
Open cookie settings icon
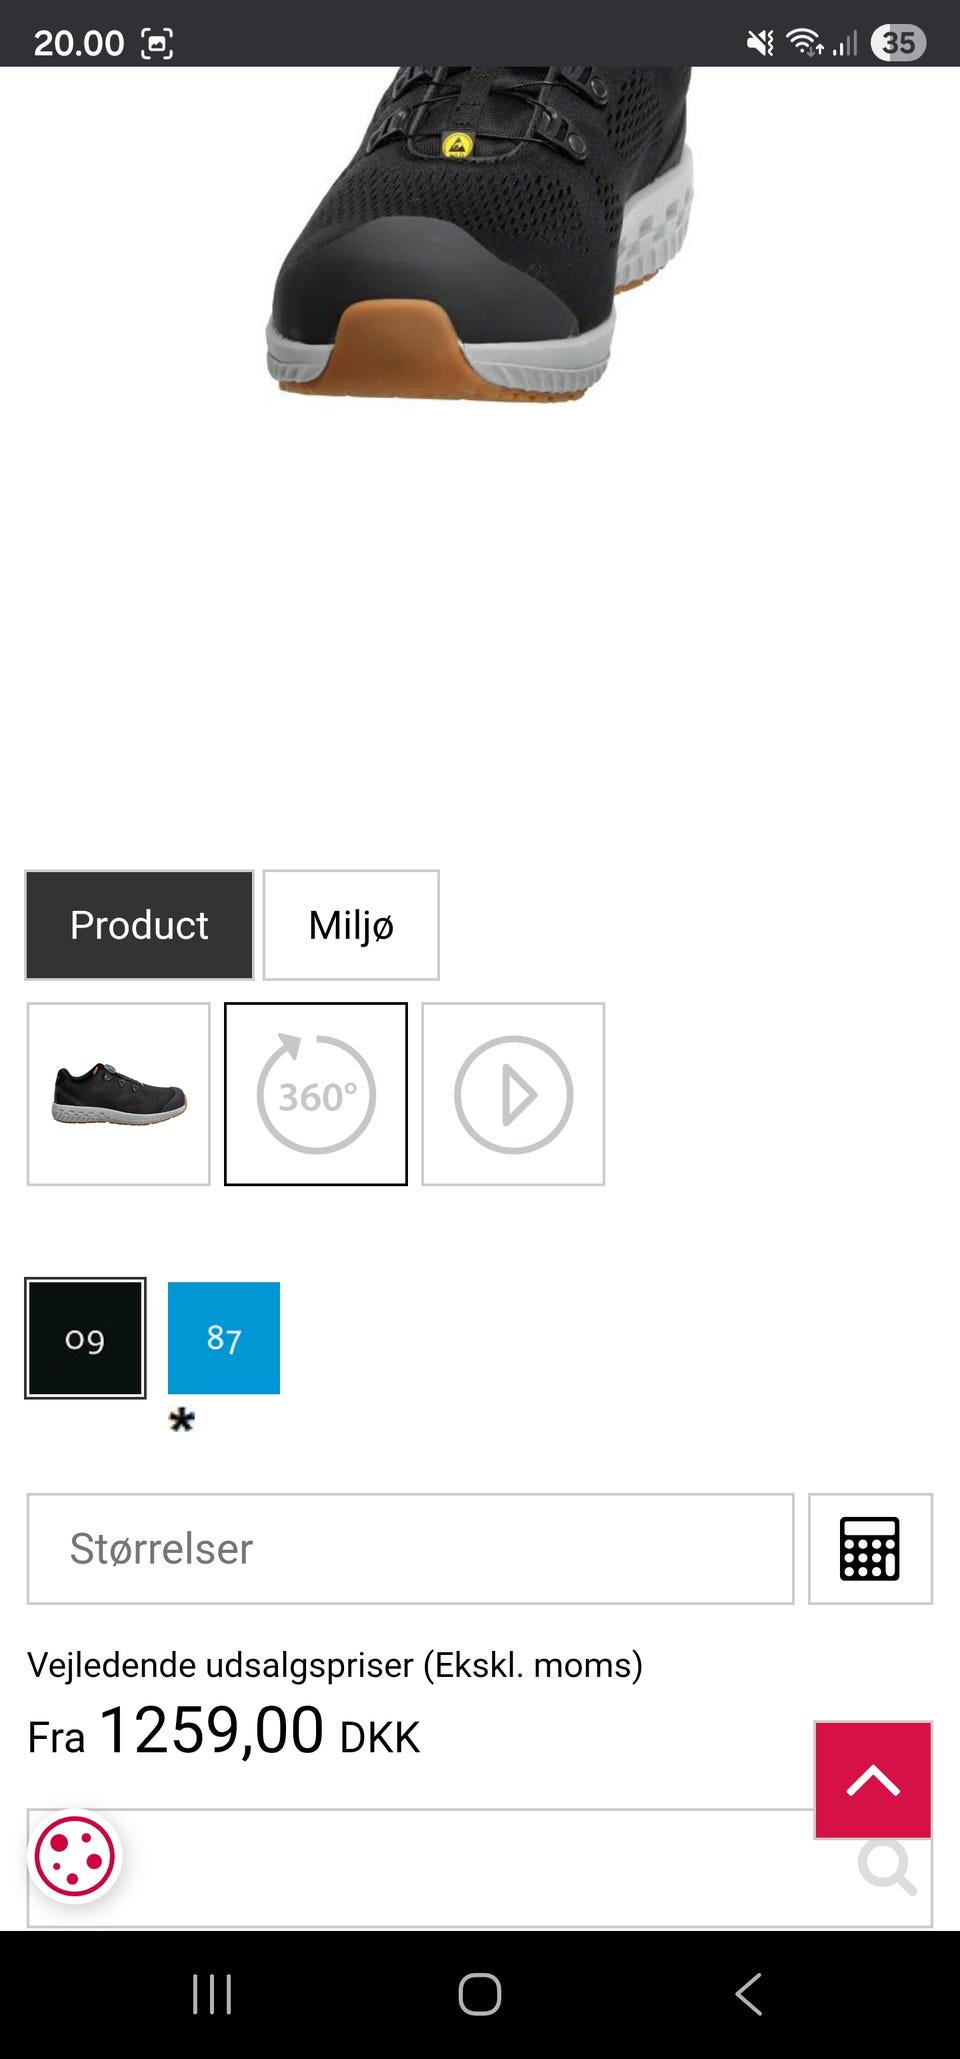pos(75,1857)
